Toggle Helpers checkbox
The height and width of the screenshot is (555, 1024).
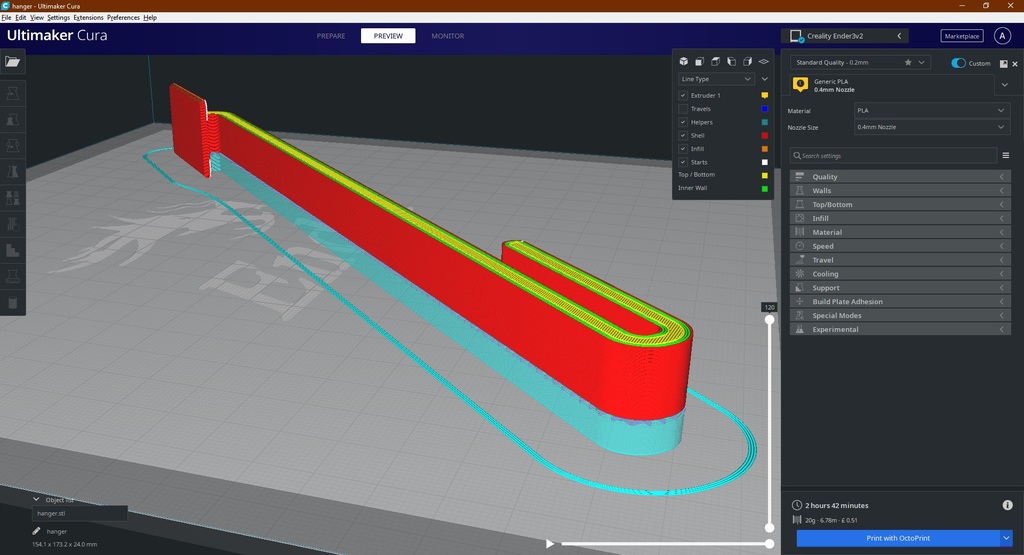[x=683, y=122]
